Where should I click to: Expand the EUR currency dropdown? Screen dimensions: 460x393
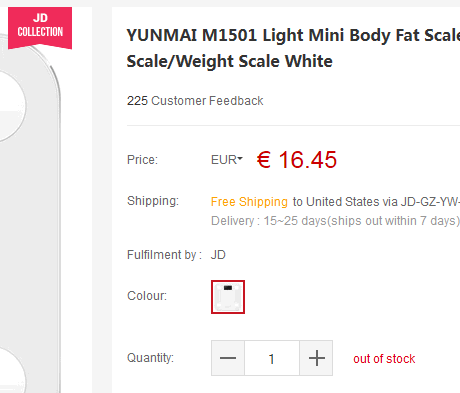point(227,160)
